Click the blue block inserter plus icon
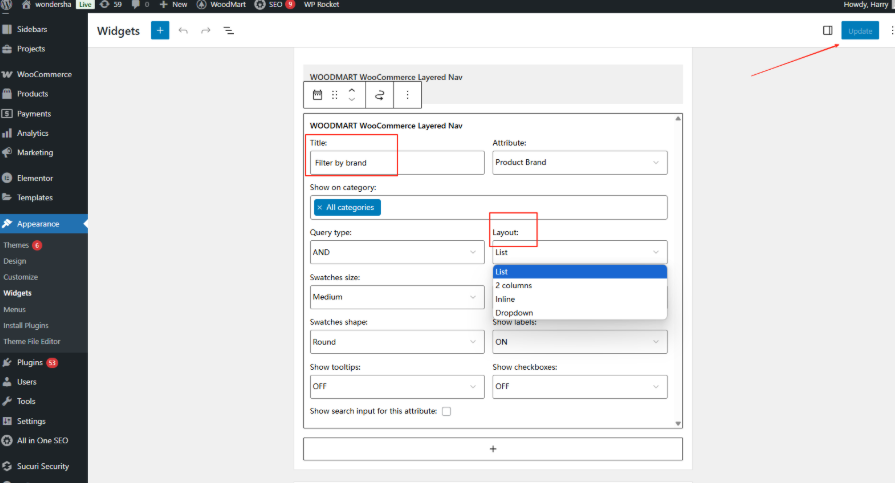 pos(160,31)
